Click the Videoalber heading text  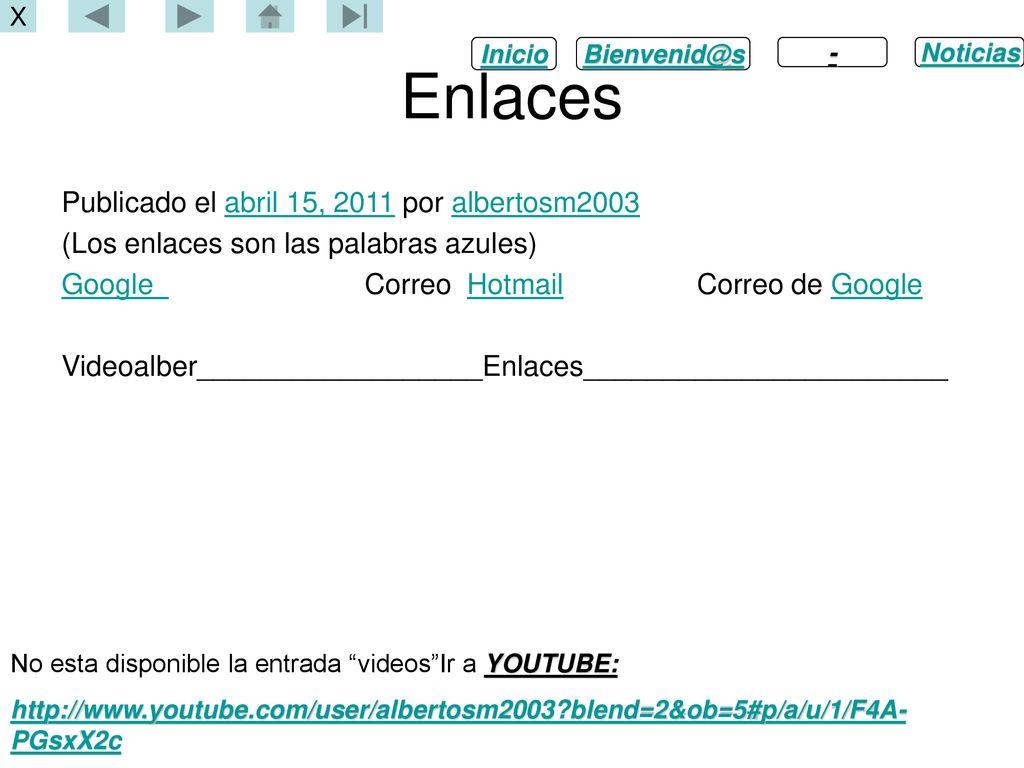pos(129,366)
